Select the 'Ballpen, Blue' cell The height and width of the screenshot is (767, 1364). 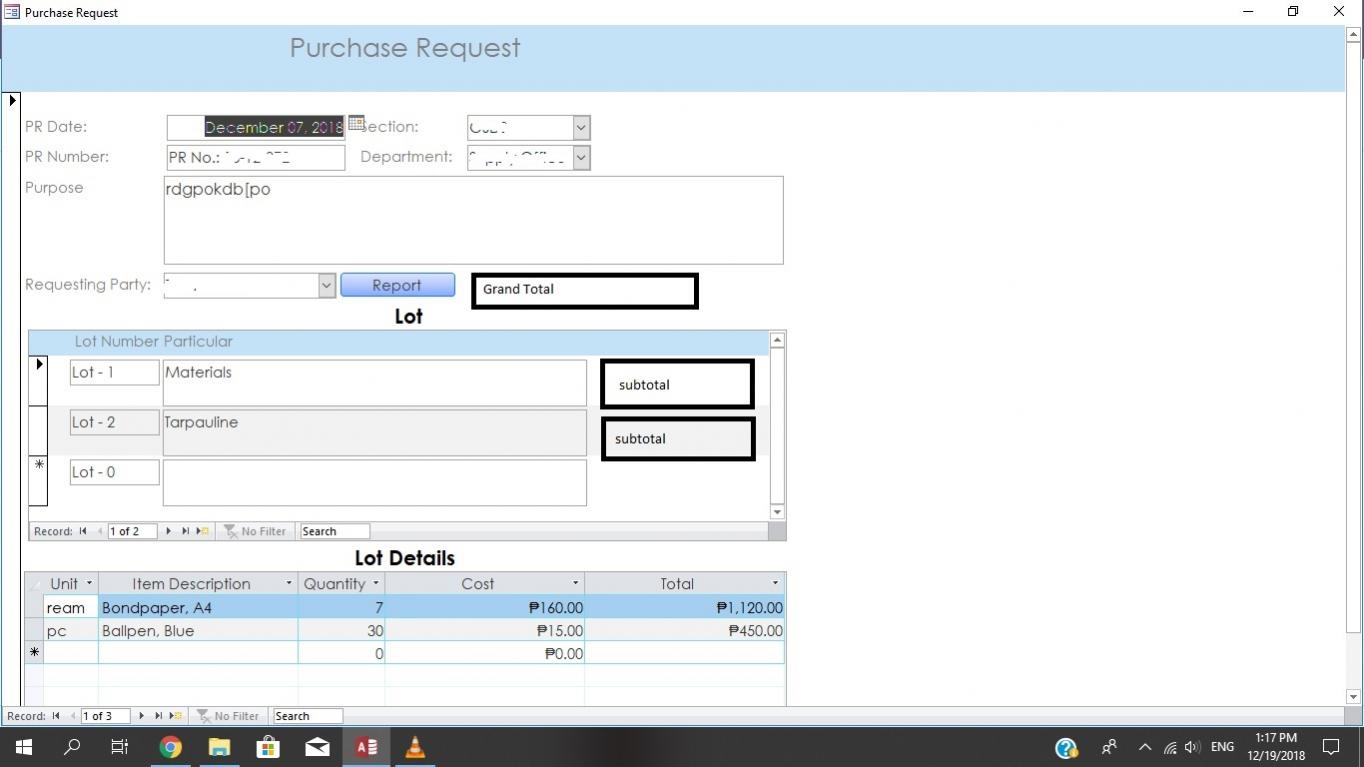pyautogui.click(x=198, y=630)
